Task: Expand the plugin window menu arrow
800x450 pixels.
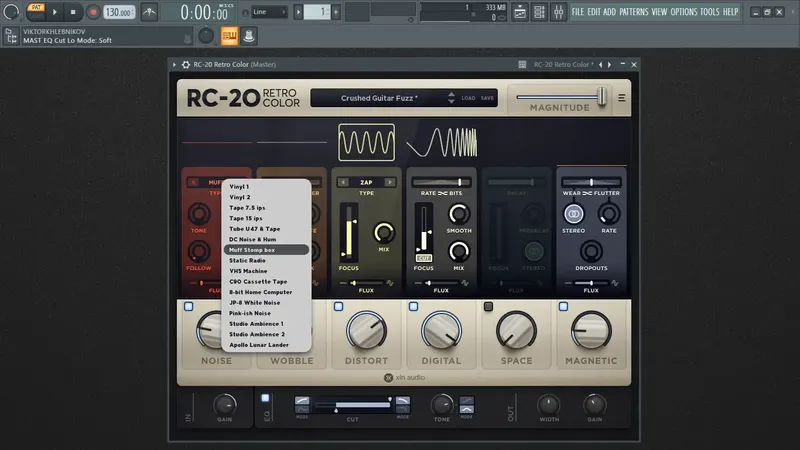Action: coord(174,65)
